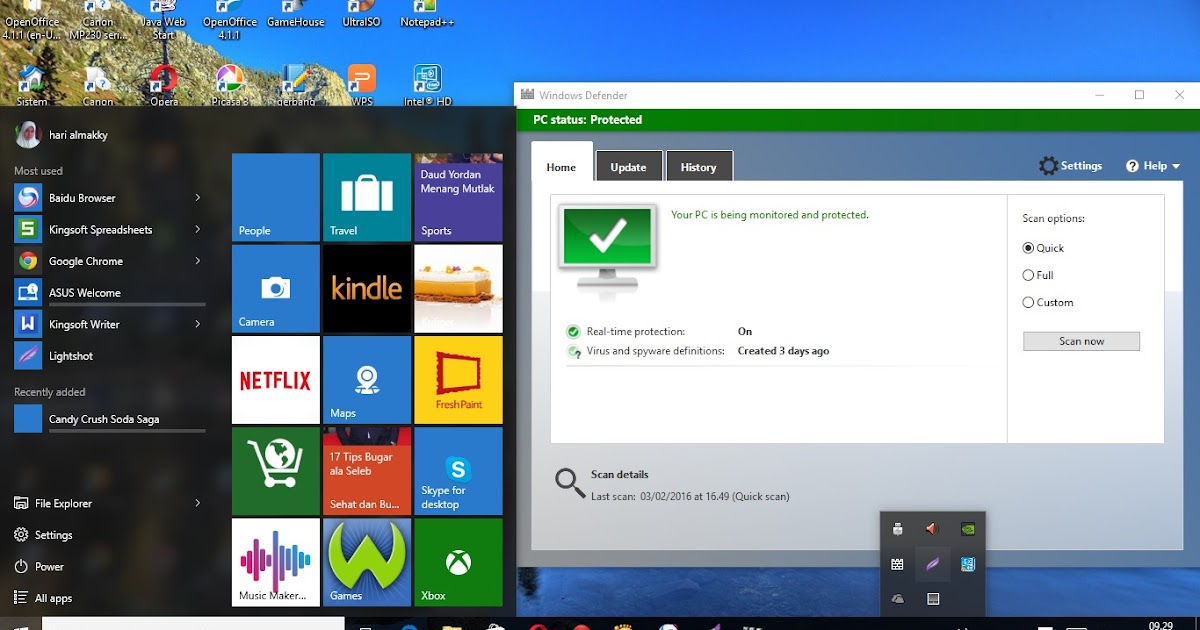Viewport: 1200px width, 630px height.
Task: Click the Intel graphics tray icon
Action: [x=967, y=564]
